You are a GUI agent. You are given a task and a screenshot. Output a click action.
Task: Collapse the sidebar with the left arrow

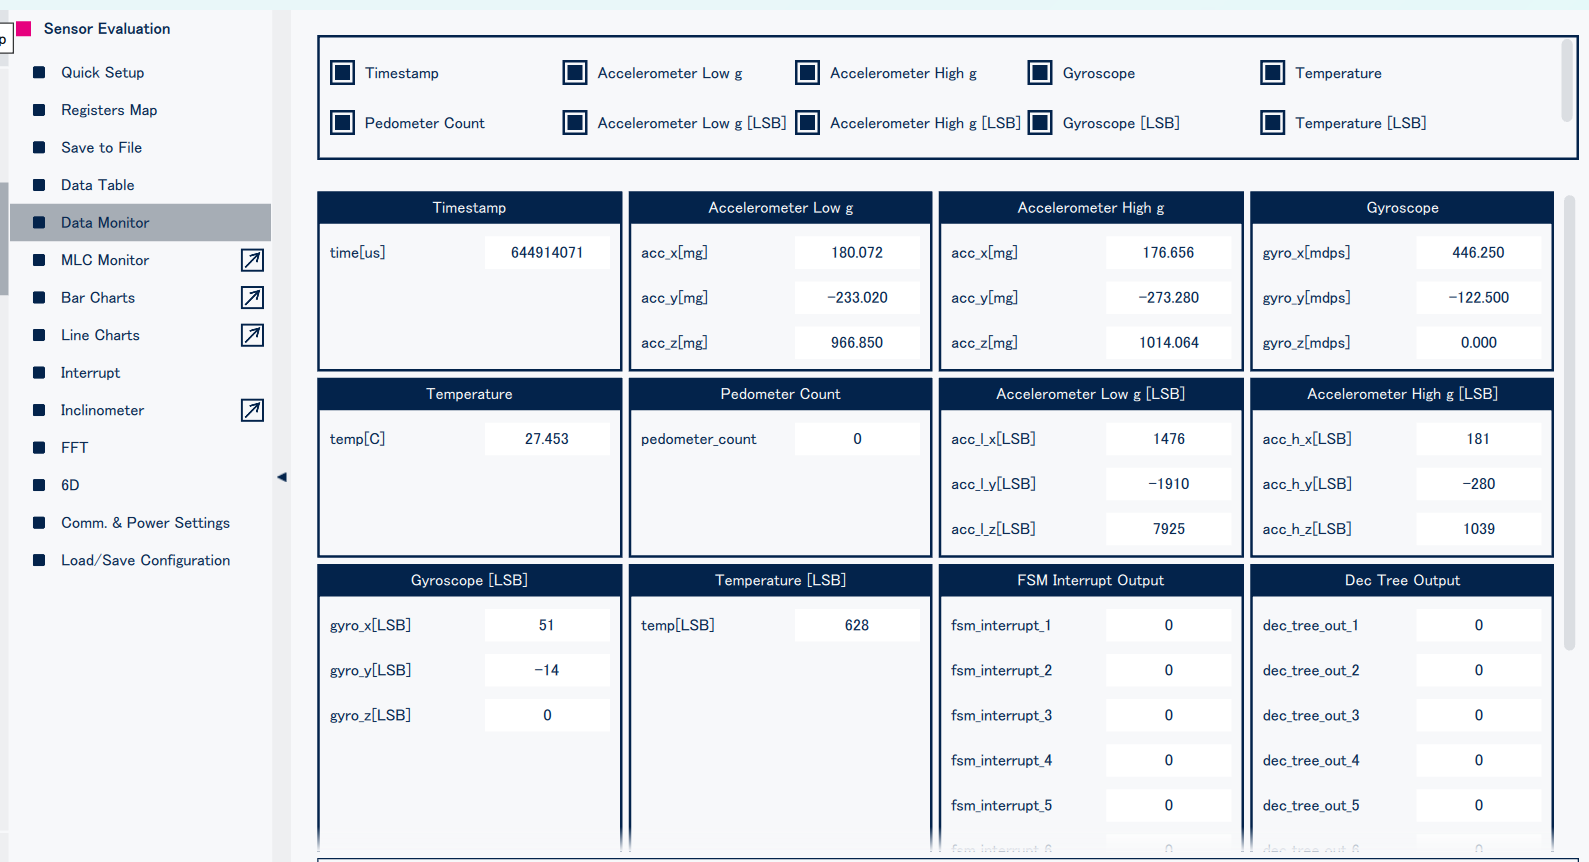click(282, 477)
